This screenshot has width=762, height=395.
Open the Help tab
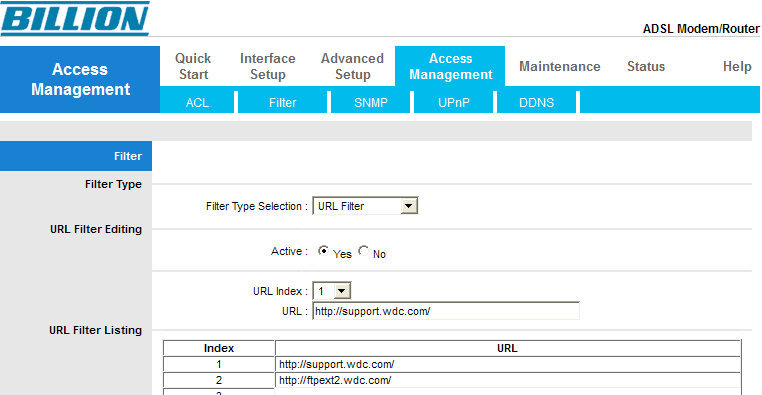(737, 66)
